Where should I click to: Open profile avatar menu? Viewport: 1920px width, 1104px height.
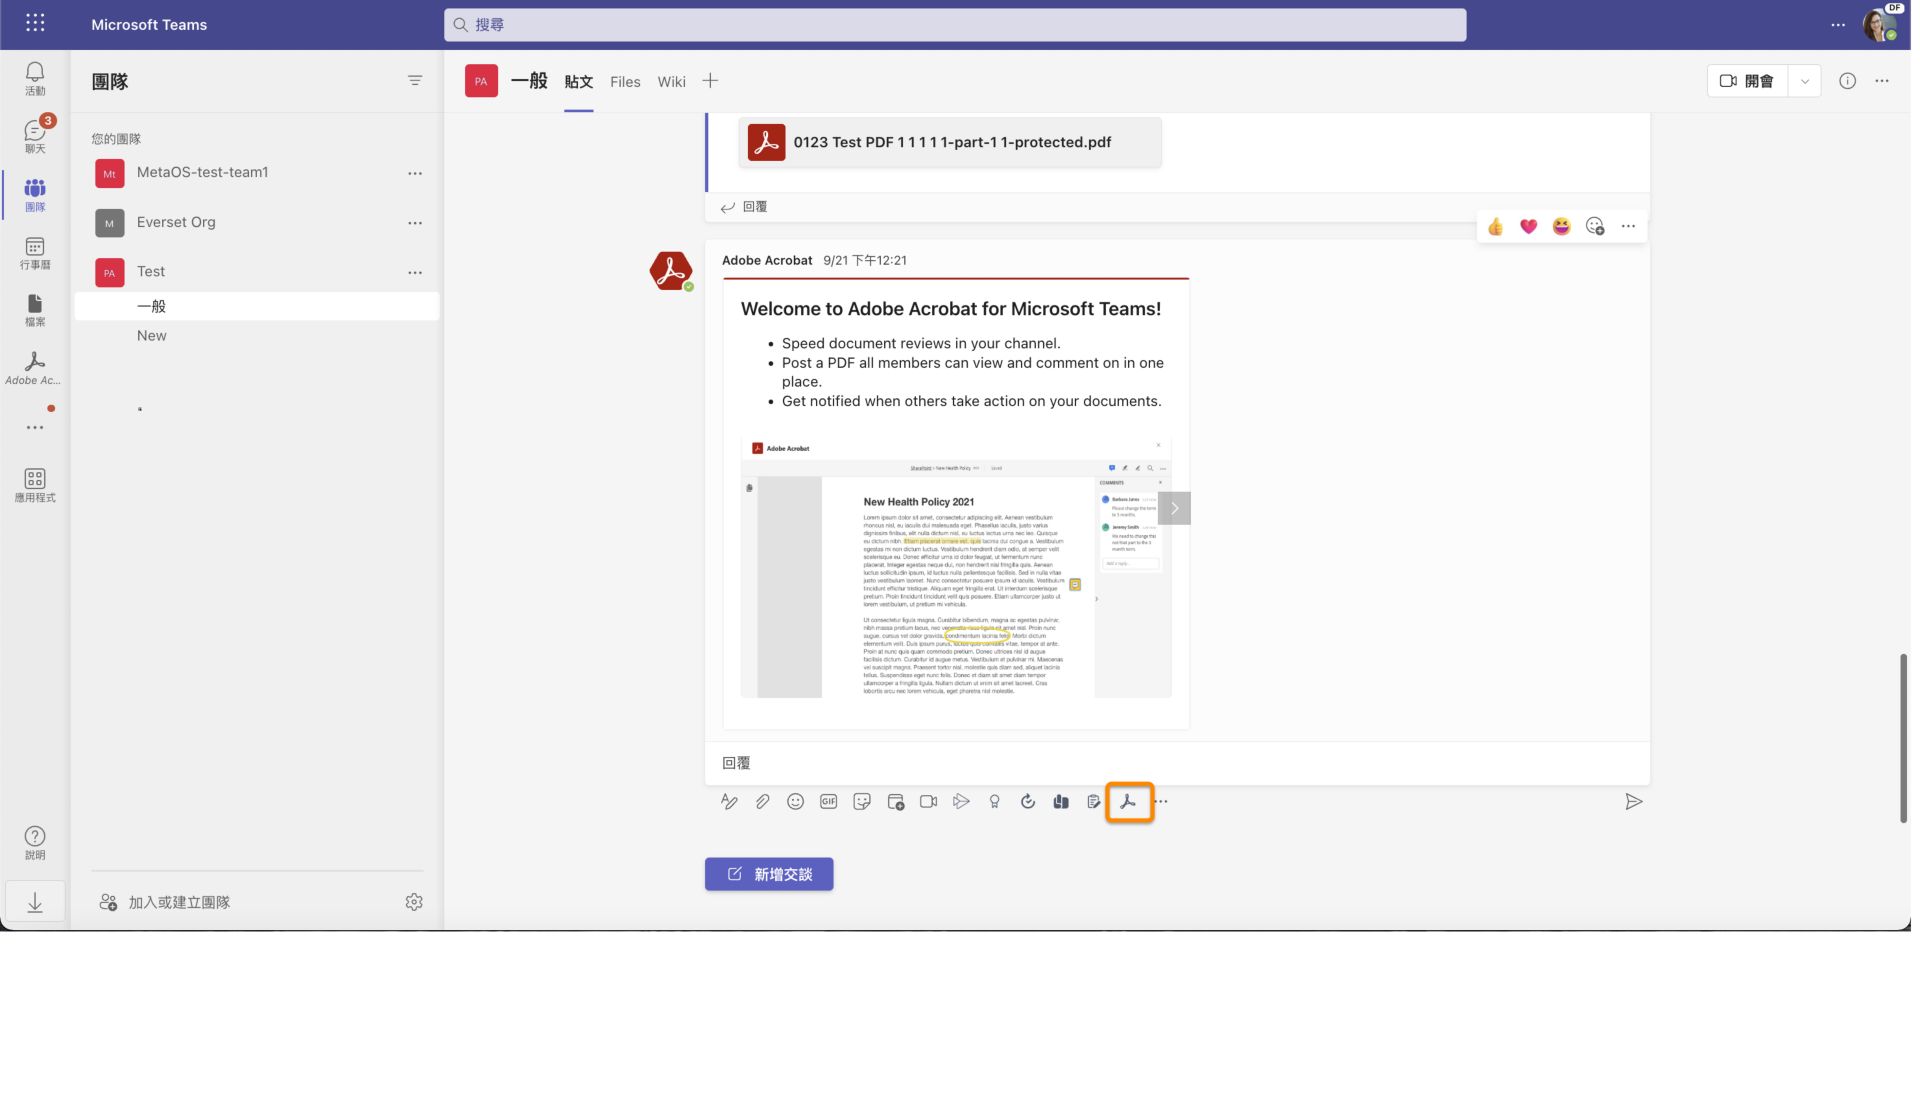pos(1880,24)
